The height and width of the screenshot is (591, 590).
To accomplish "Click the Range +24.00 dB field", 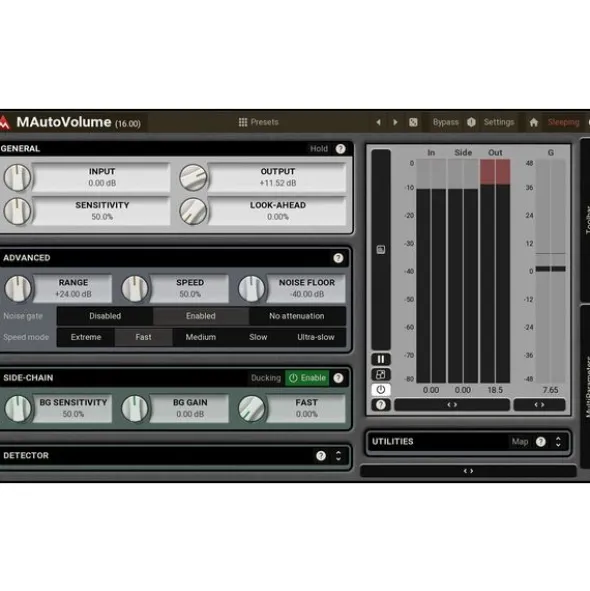I will 73,289.
